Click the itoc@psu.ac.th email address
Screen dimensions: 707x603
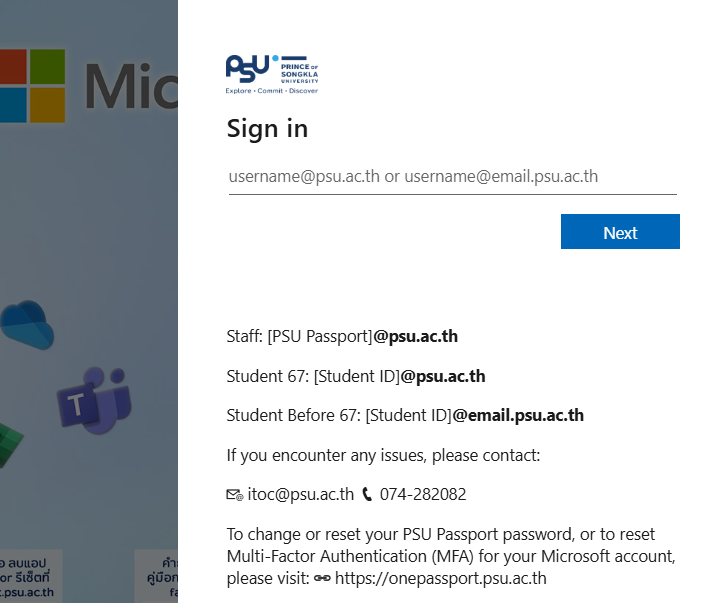[x=300, y=494]
